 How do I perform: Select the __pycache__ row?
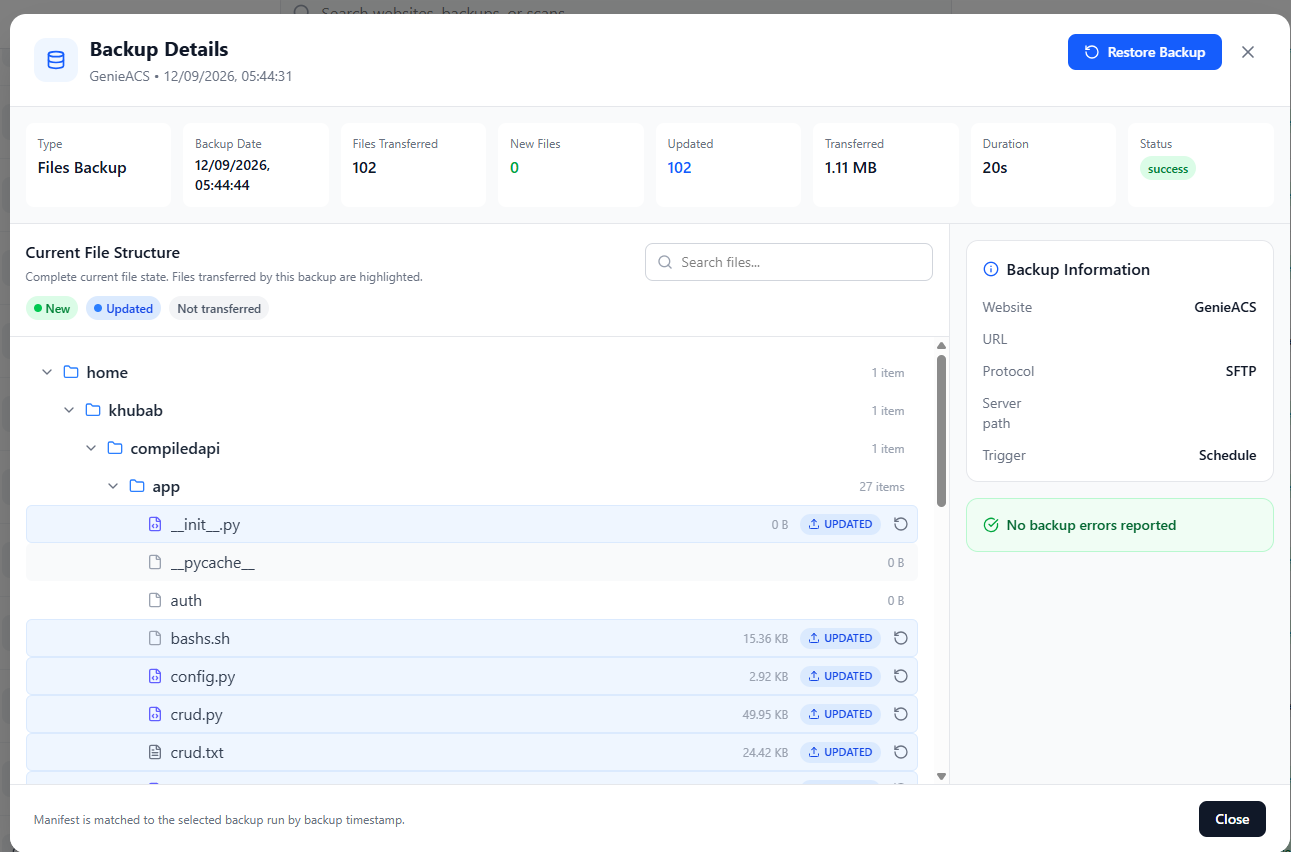coord(472,562)
